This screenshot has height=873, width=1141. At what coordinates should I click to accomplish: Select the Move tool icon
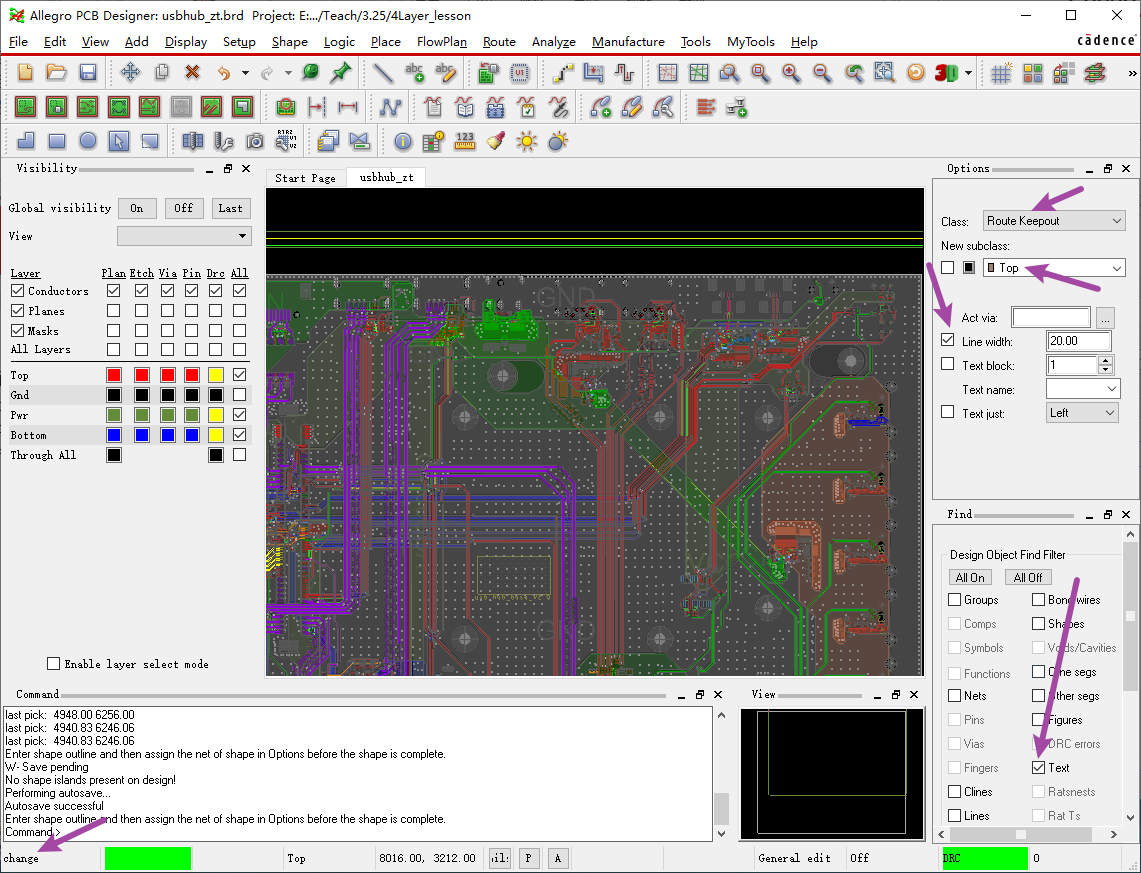[130, 72]
